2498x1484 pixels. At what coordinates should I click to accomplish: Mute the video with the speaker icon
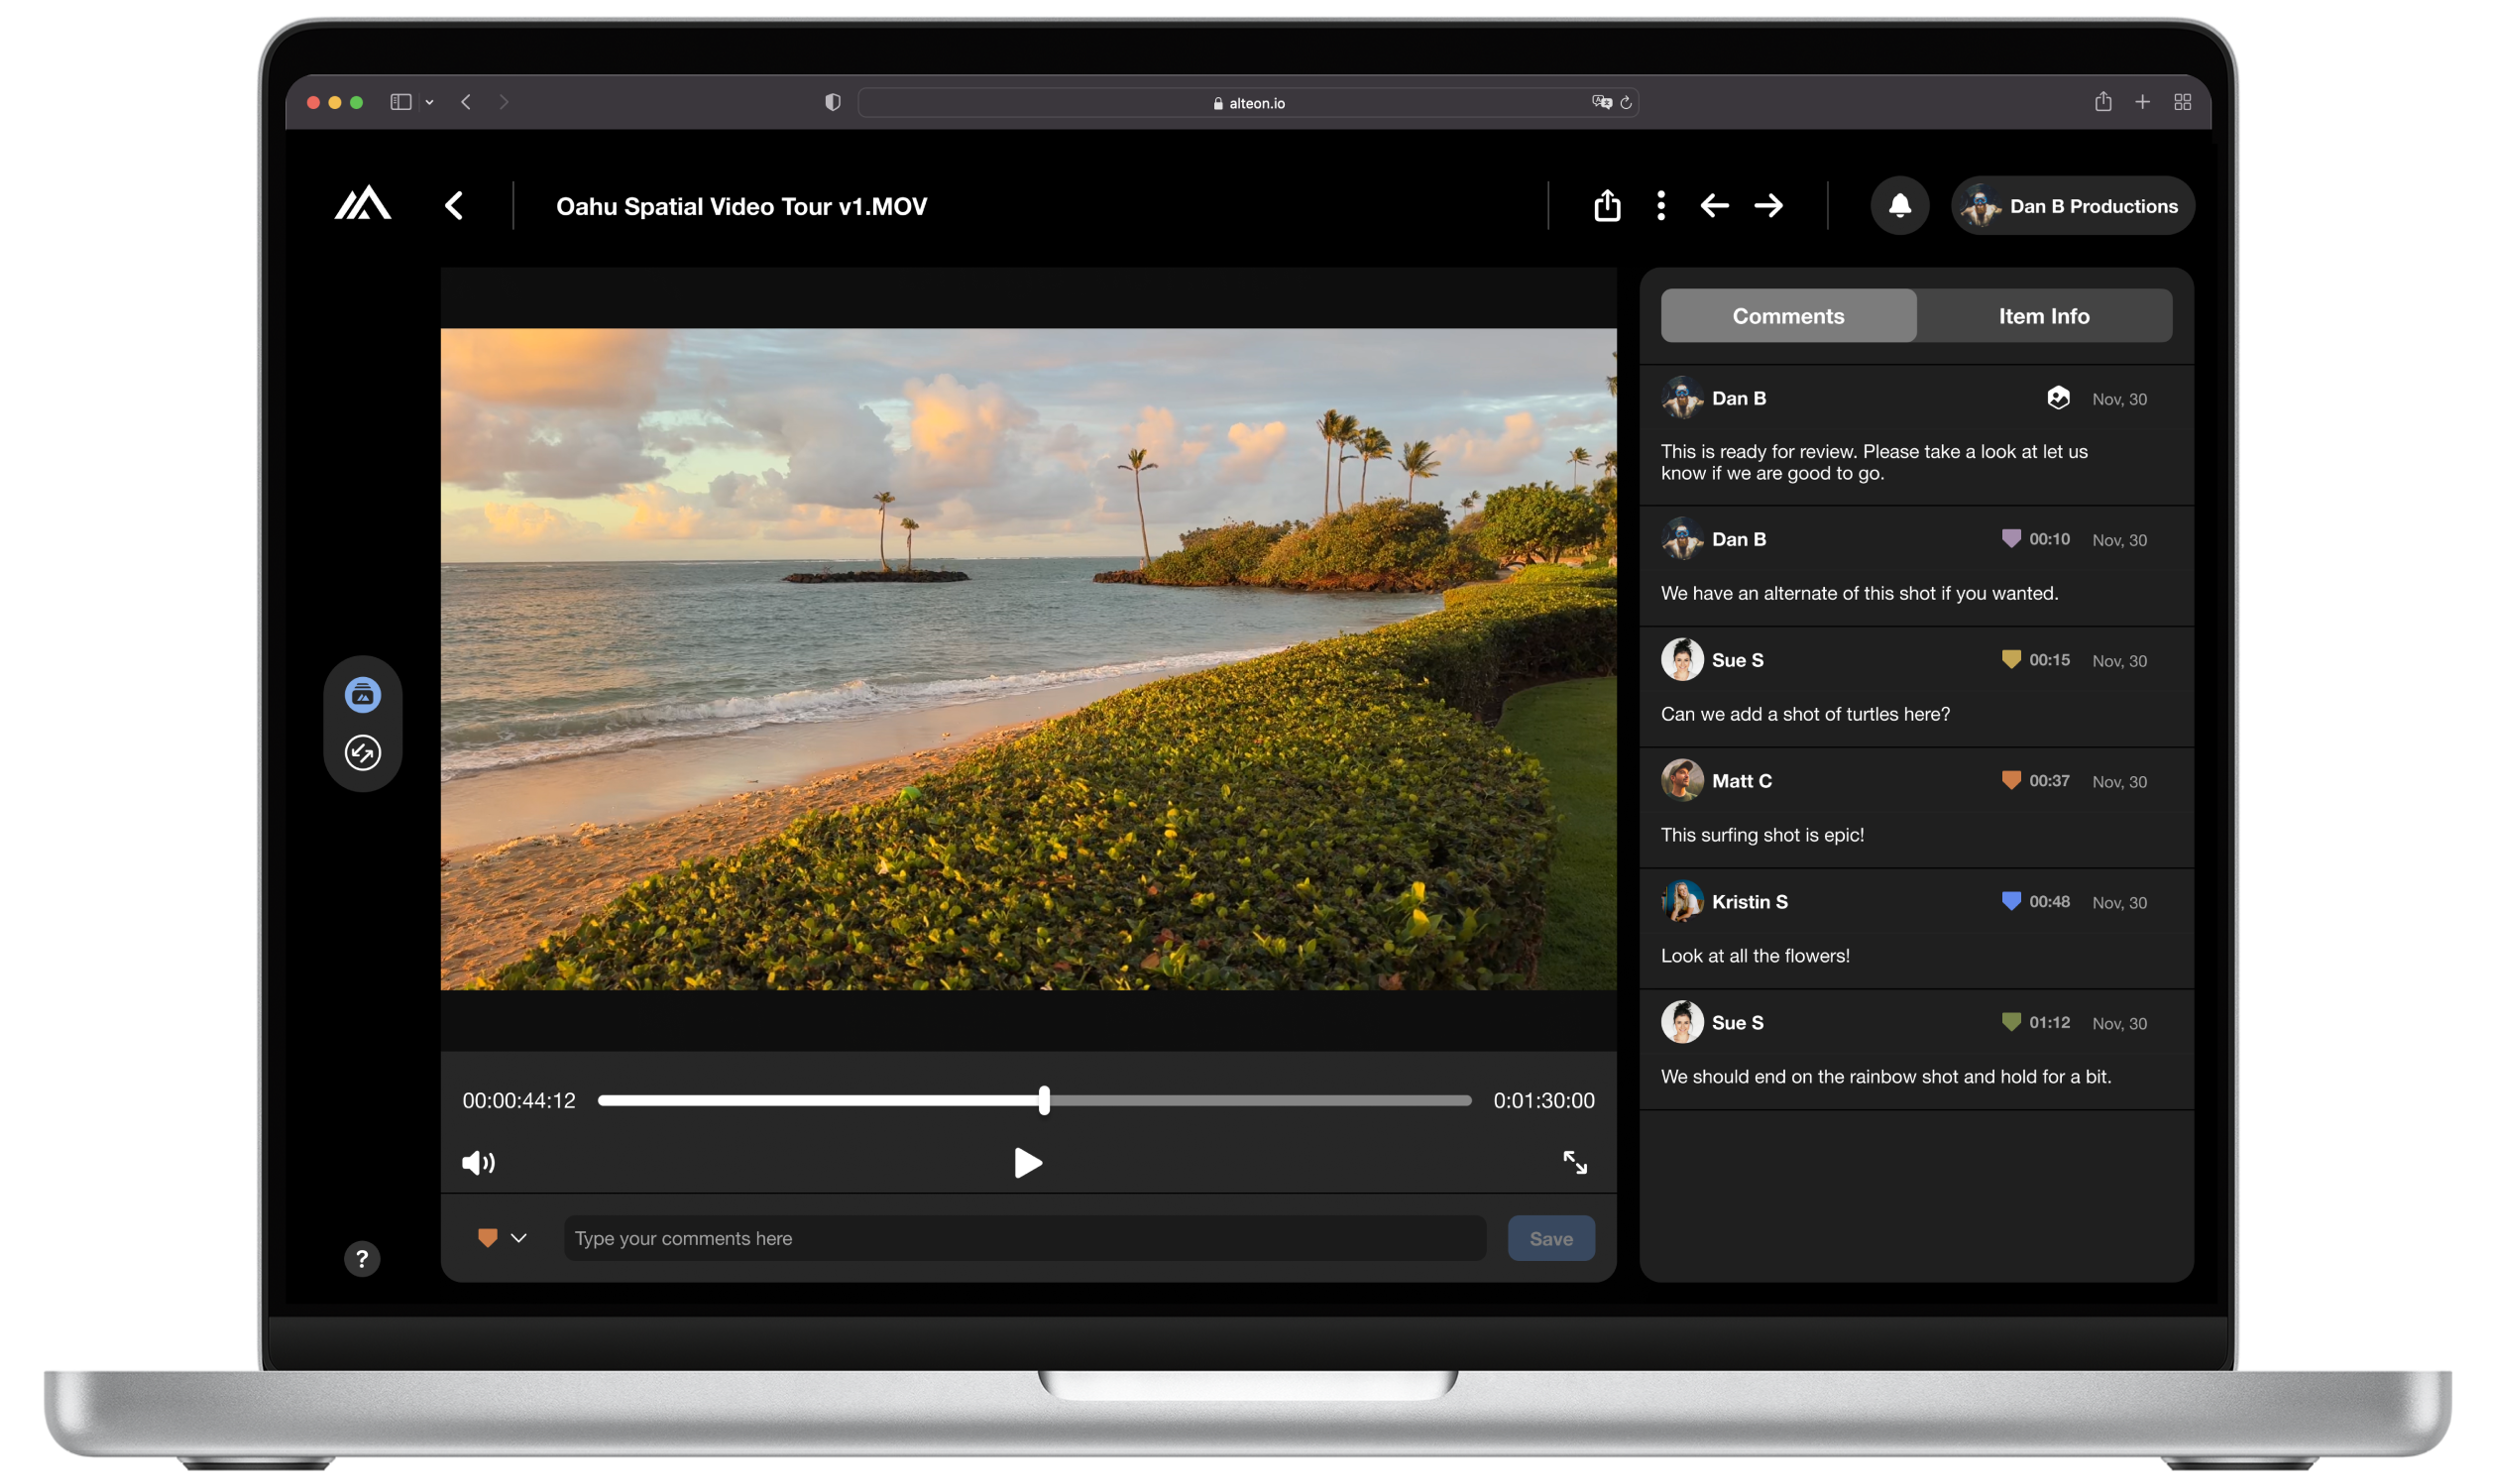click(478, 1162)
